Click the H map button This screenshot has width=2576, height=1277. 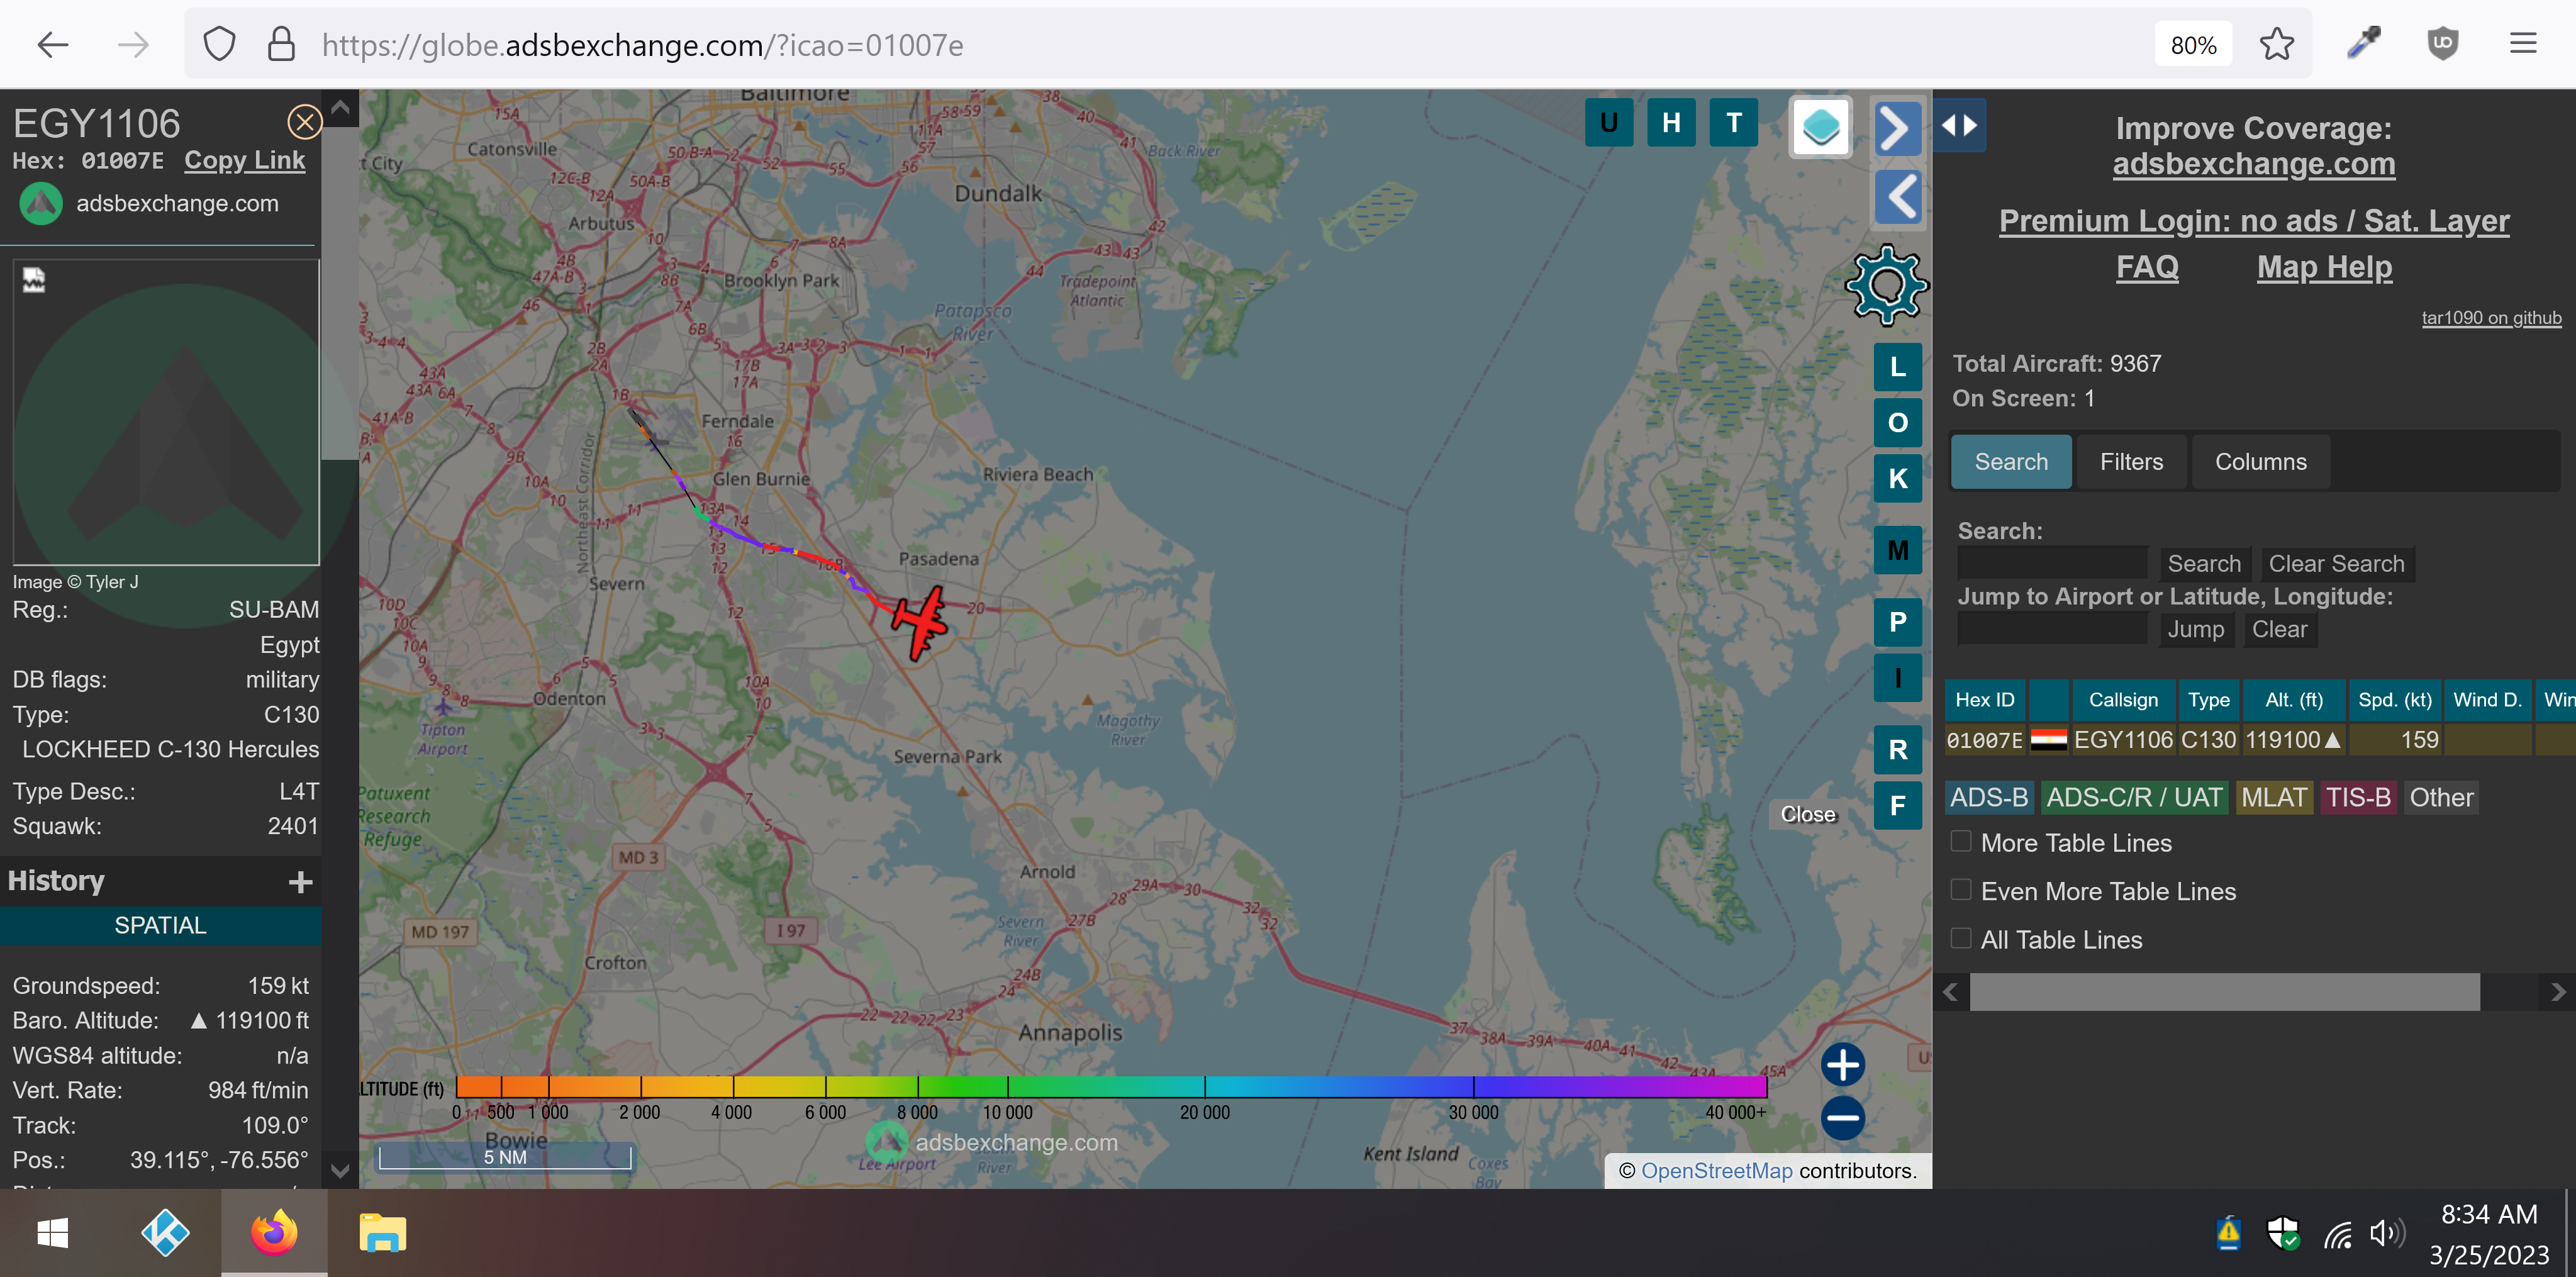click(x=1671, y=123)
